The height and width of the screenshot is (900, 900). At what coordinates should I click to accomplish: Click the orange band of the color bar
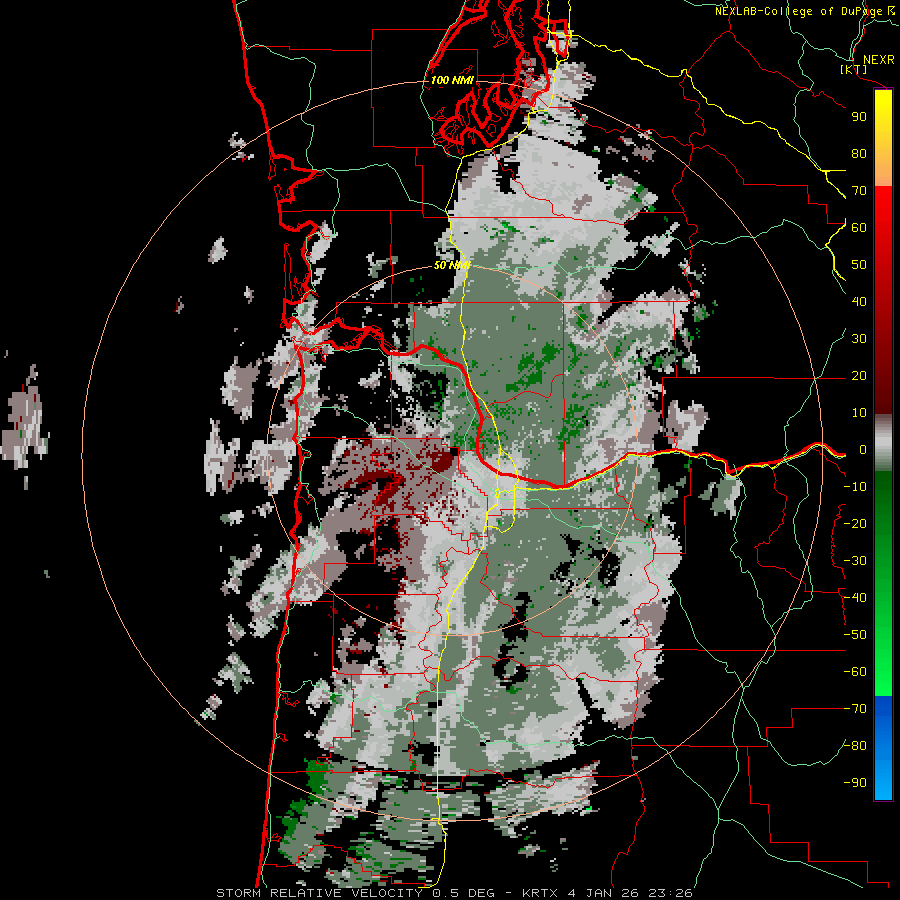tap(883, 164)
